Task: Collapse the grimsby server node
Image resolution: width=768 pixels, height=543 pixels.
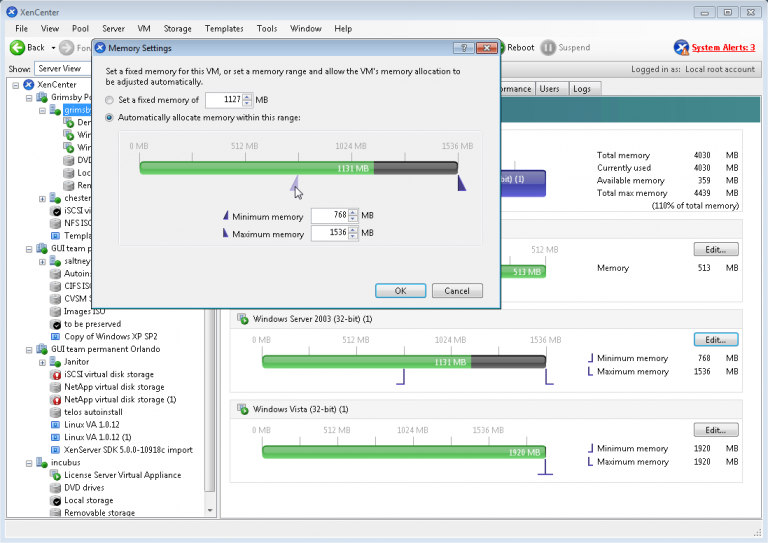Action: (x=42, y=110)
